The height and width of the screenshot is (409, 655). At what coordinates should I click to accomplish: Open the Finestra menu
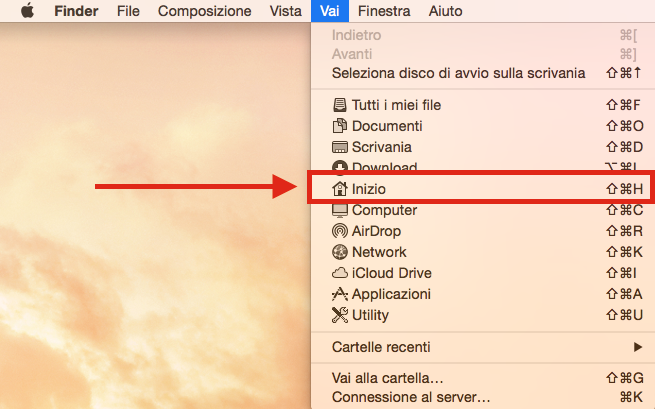point(384,11)
